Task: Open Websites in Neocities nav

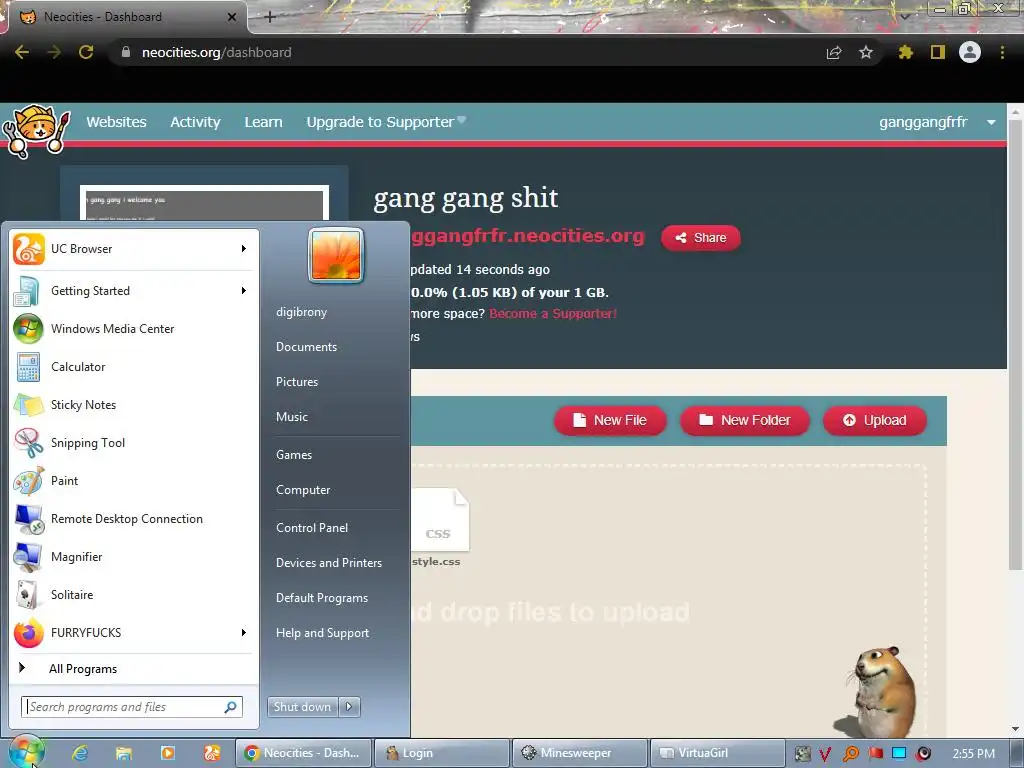Action: (116, 122)
